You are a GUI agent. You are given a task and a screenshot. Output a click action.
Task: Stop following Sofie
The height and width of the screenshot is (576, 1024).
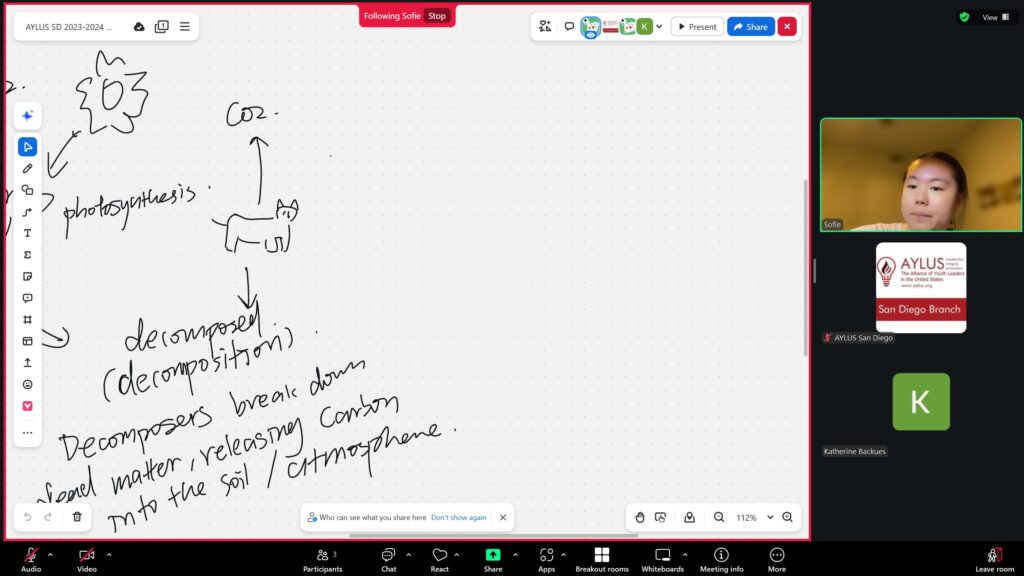tap(437, 16)
